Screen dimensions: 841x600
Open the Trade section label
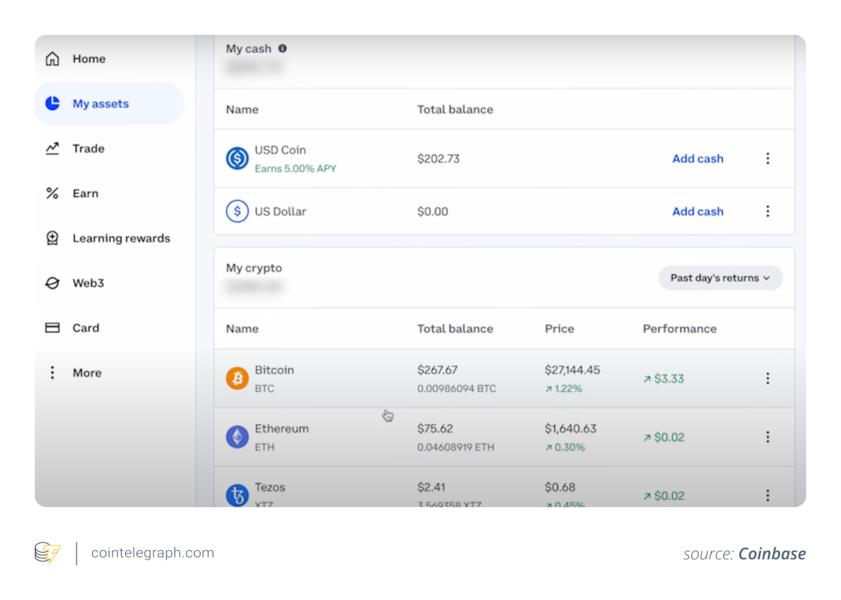click(x=88, y=149)
